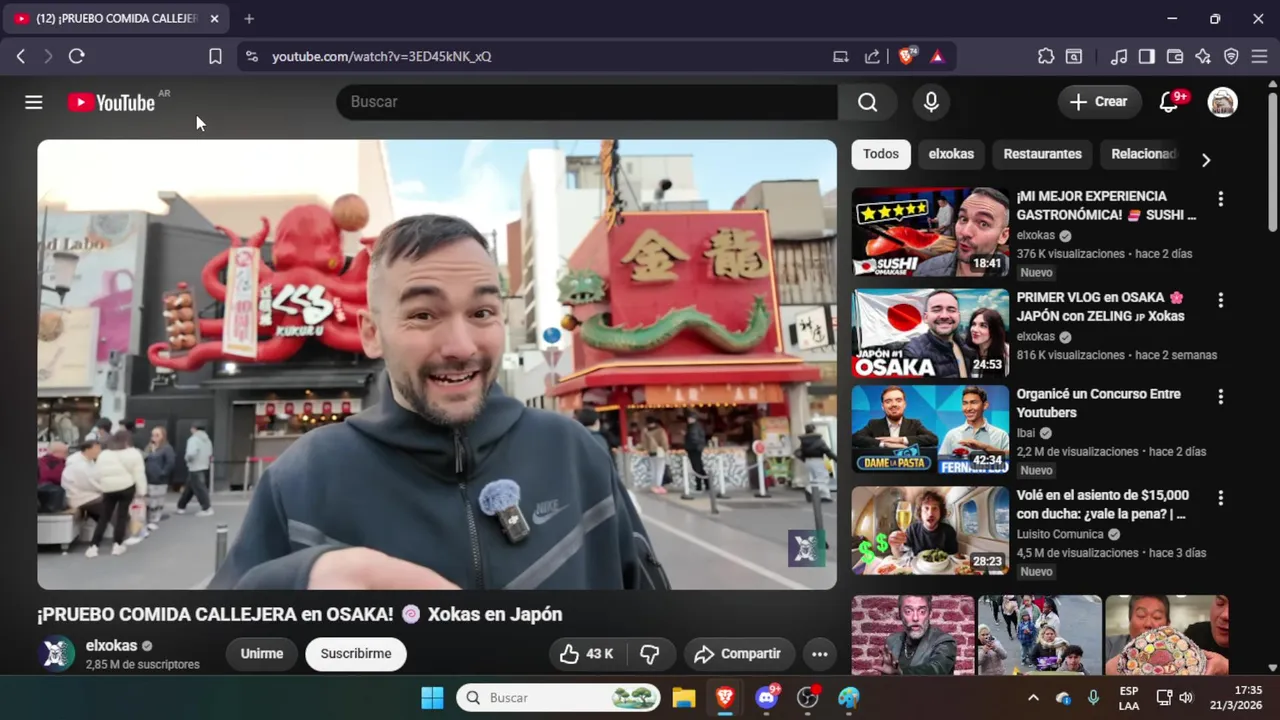
Task: Open File Explorer from the taskbar
Action: pos(683,698)
